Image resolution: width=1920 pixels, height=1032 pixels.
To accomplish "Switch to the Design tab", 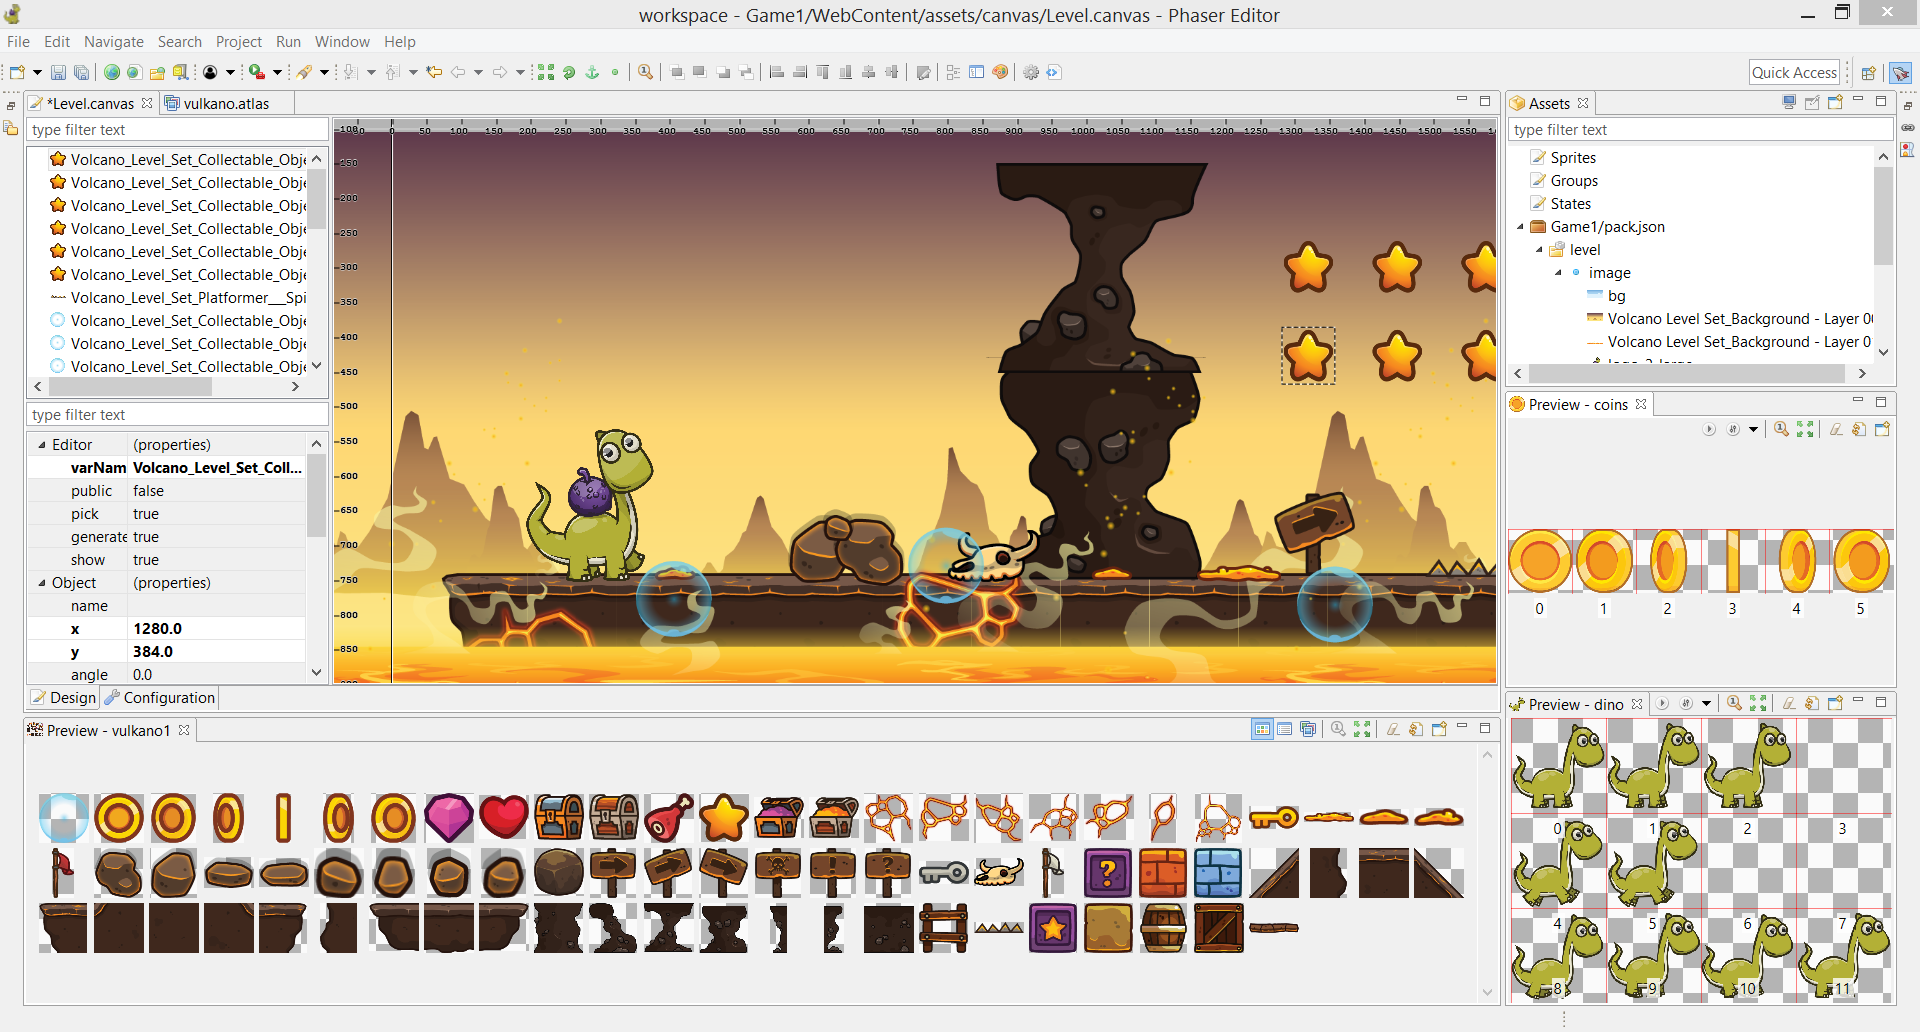I will [x=63, y=697].
